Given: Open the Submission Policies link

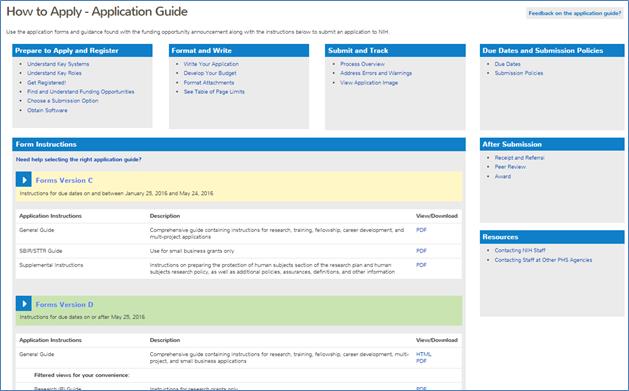Looking at the screenshot, I should click(519, 73).
